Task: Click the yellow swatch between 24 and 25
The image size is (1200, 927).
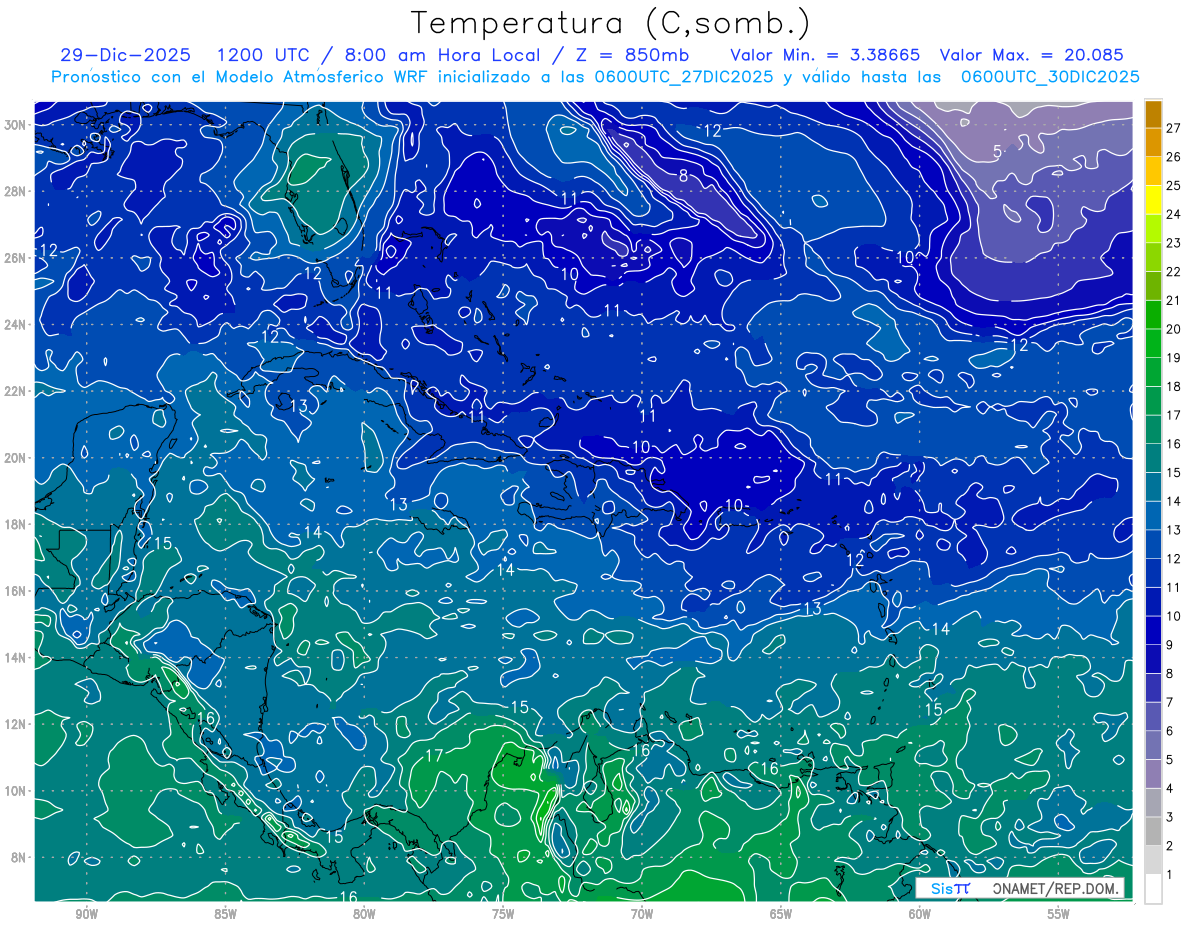Action: [1153, 200]
